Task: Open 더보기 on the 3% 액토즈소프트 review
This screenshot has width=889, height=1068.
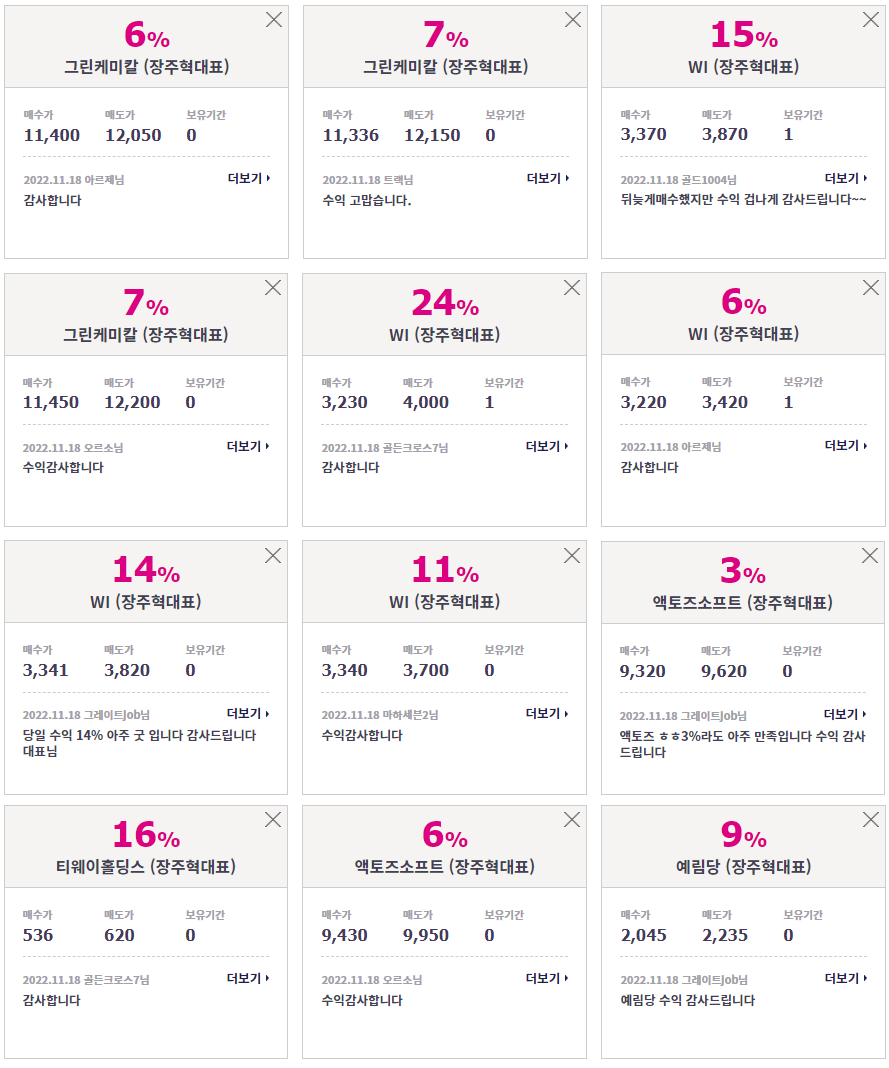Action: [845, 714]
